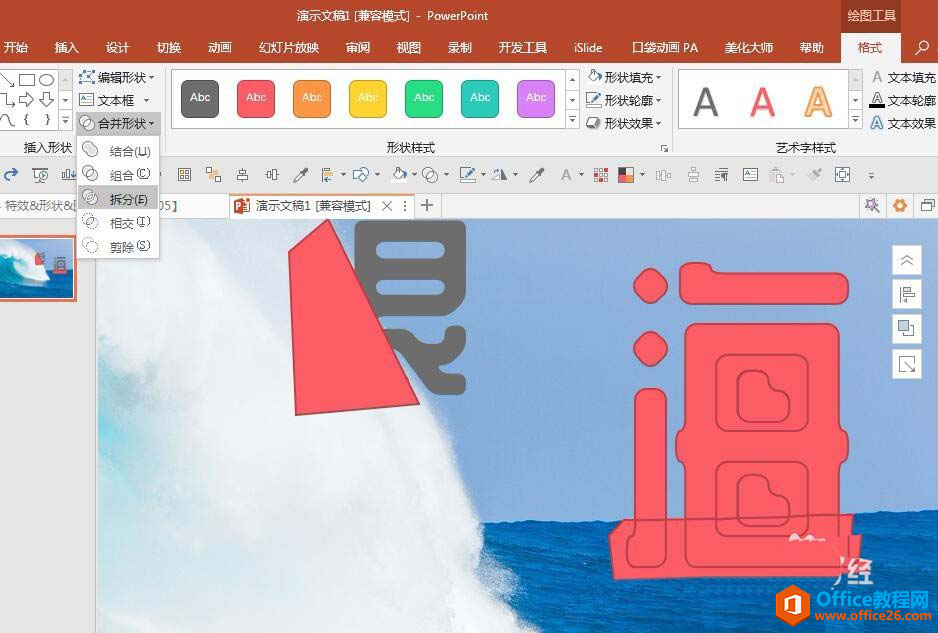Apply the purple Abc shape style
The image size is (938, 633).
pos(536,98)
